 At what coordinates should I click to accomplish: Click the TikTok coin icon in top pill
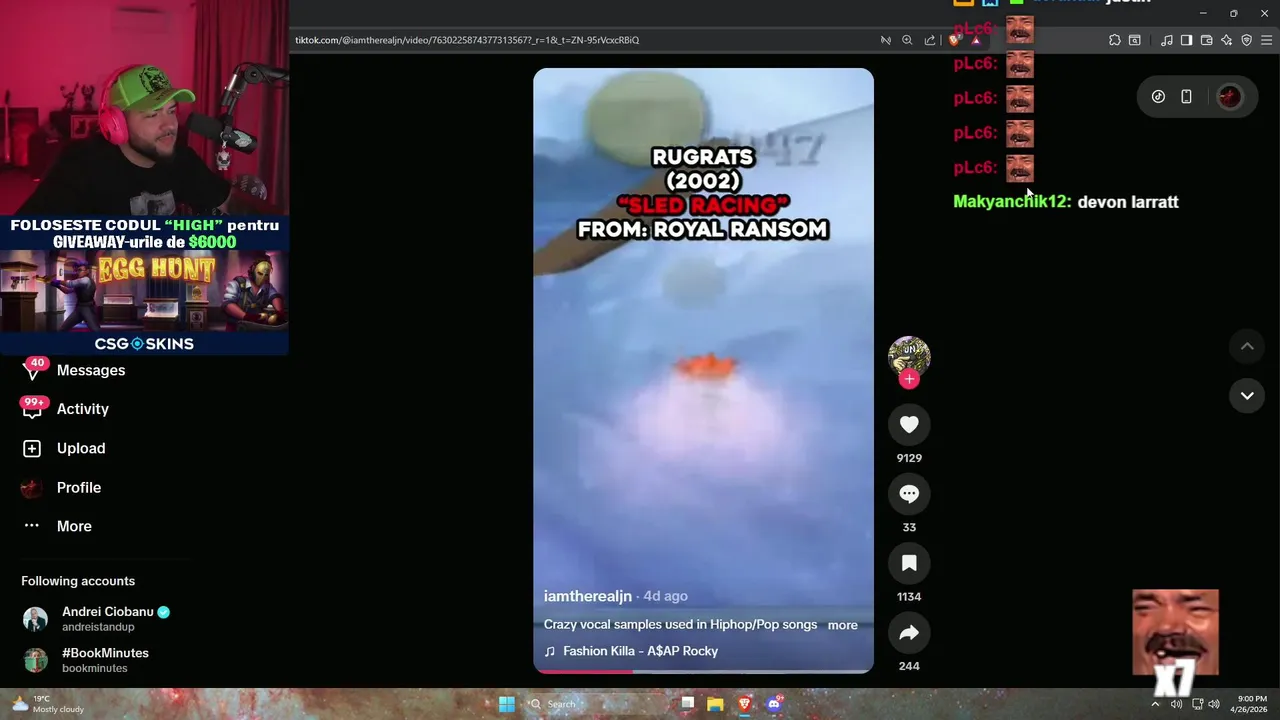tap(1158, 97)
